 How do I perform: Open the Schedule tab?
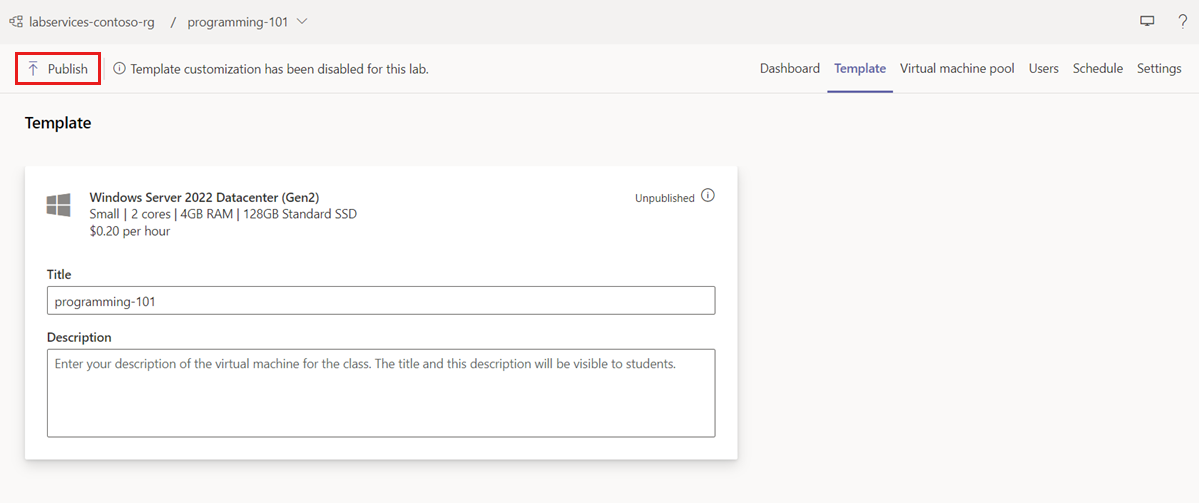click(1098, 69)
